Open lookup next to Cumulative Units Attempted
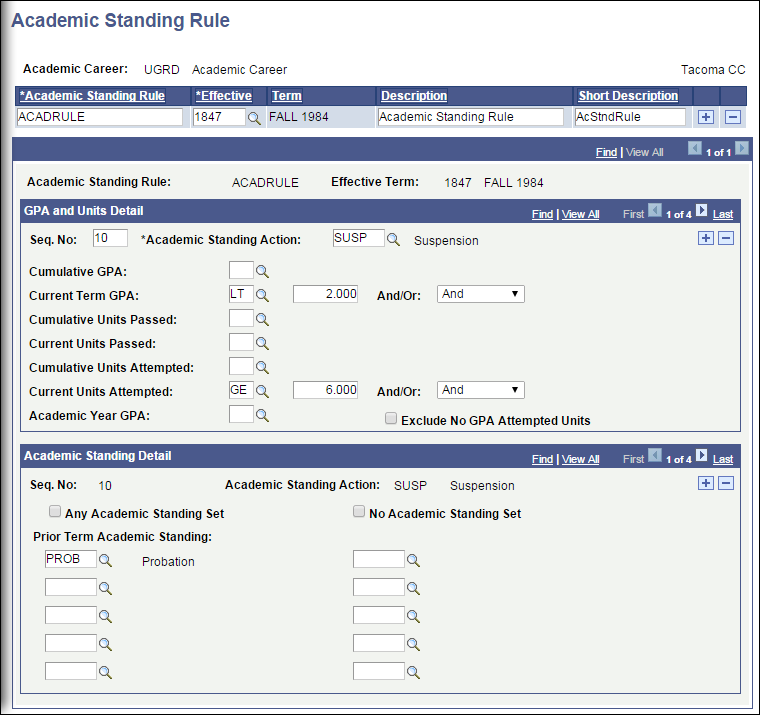760x715 pixels. point(262,367)
